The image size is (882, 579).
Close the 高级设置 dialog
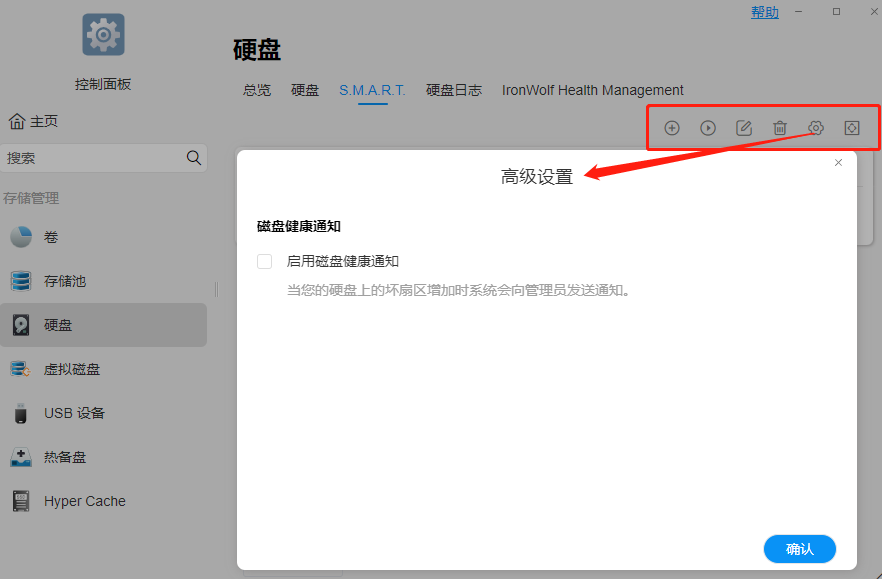[838, 163]
